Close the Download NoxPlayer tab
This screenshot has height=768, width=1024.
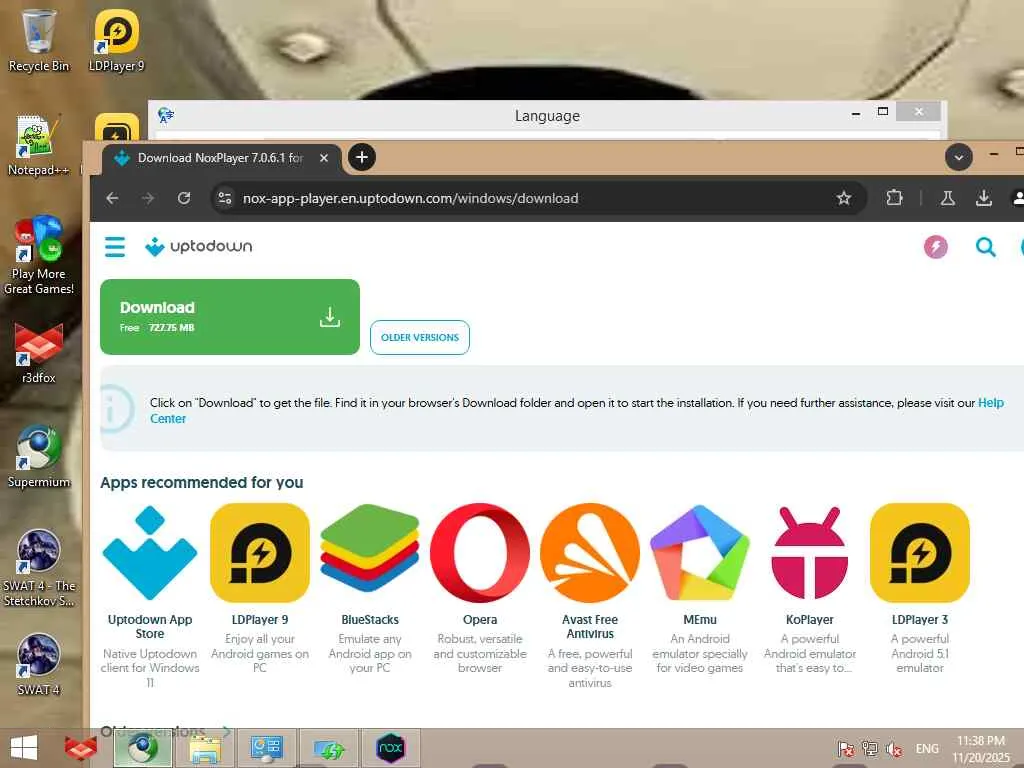323,158
